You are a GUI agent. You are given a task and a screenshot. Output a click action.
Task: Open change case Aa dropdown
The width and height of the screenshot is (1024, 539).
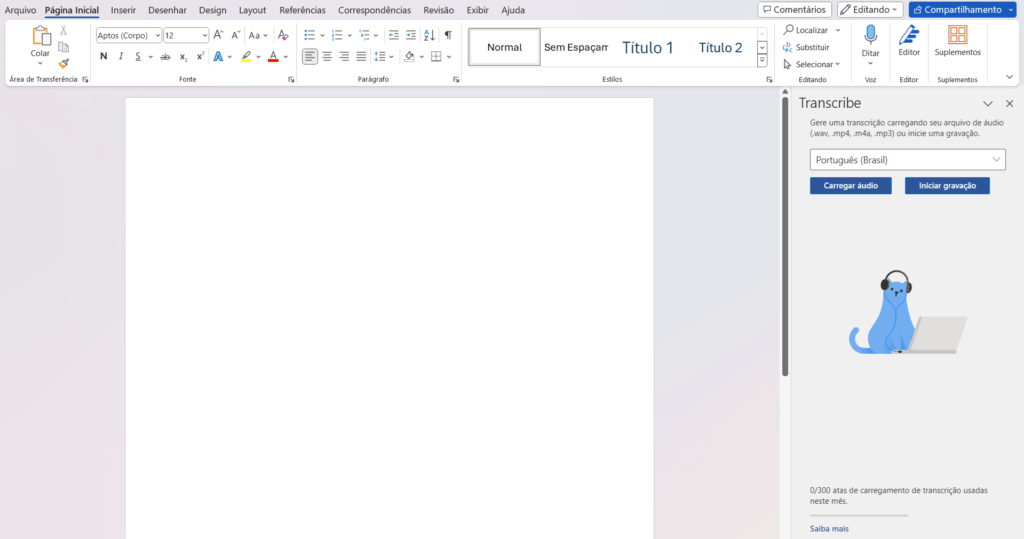[258, 35]
